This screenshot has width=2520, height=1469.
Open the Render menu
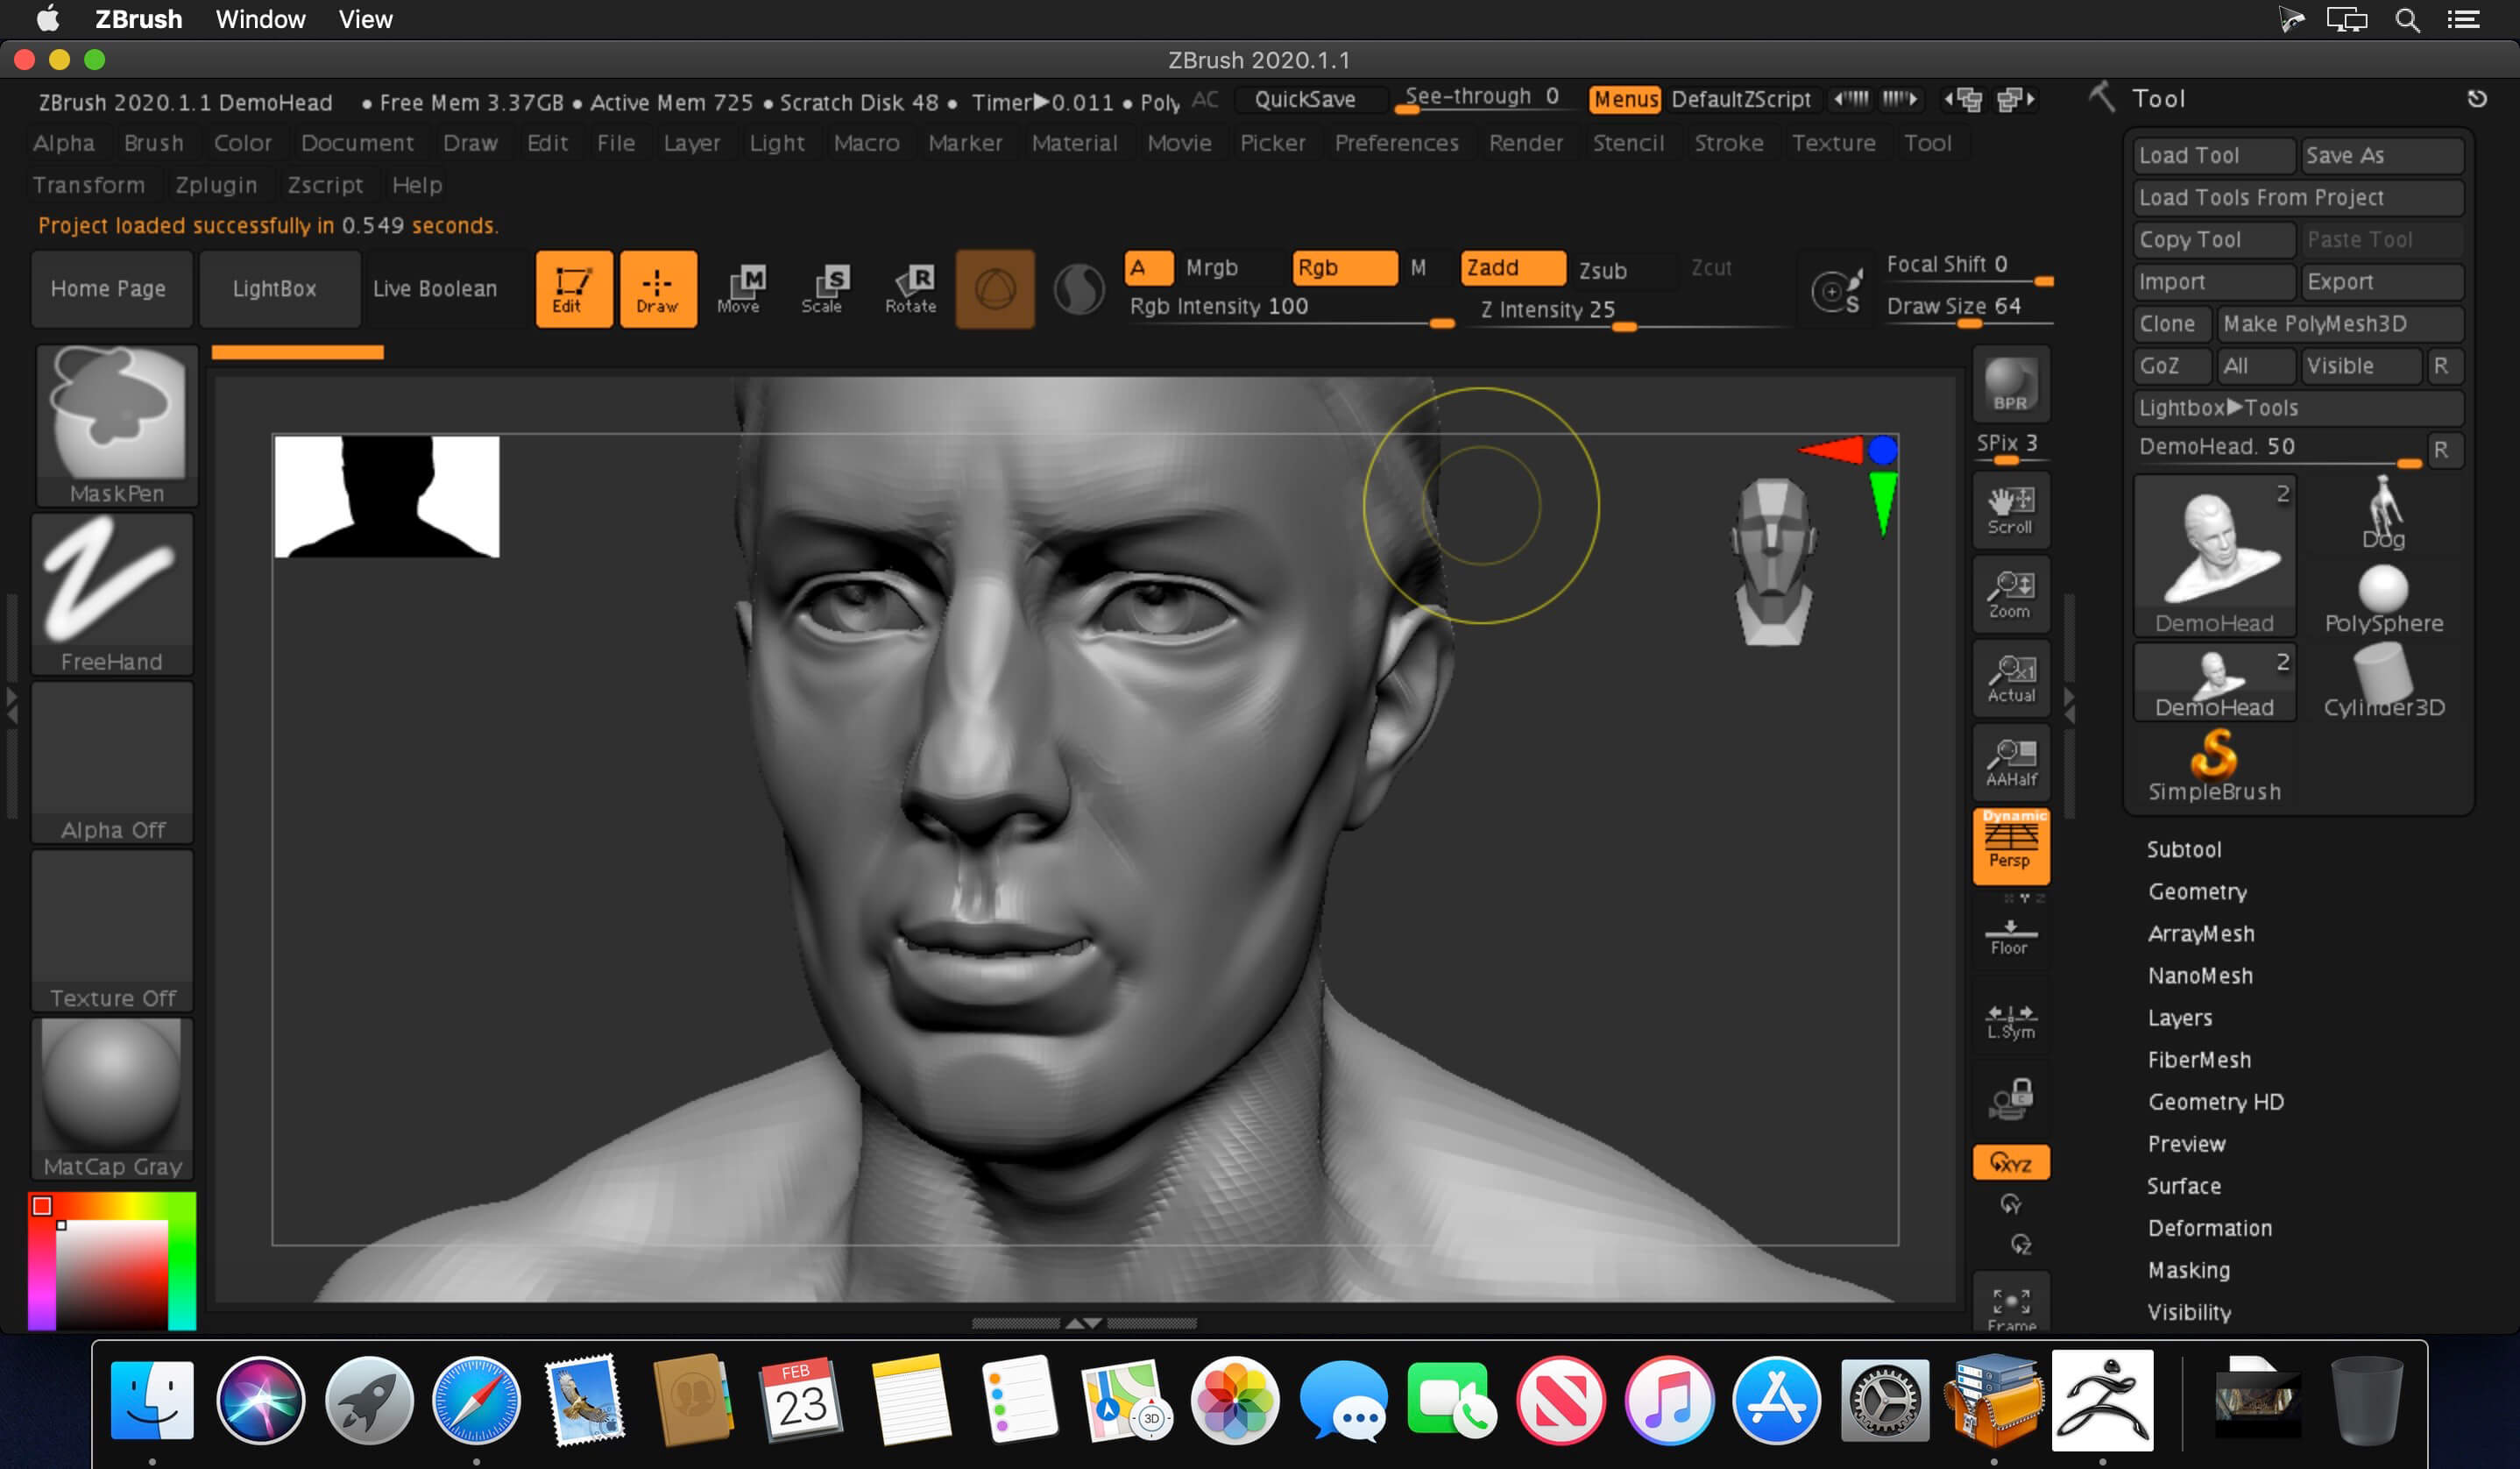pos(1522,144)
